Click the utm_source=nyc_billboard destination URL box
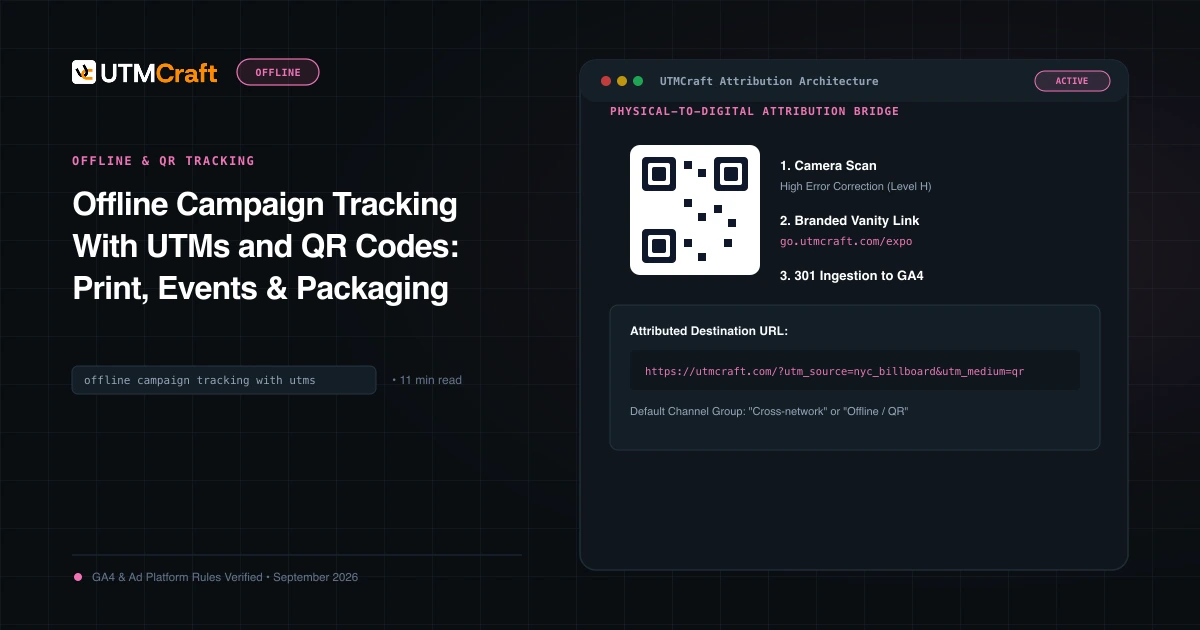Viewport: 1200px width, 630px height. pyautogui.click(x=855, y=370)
